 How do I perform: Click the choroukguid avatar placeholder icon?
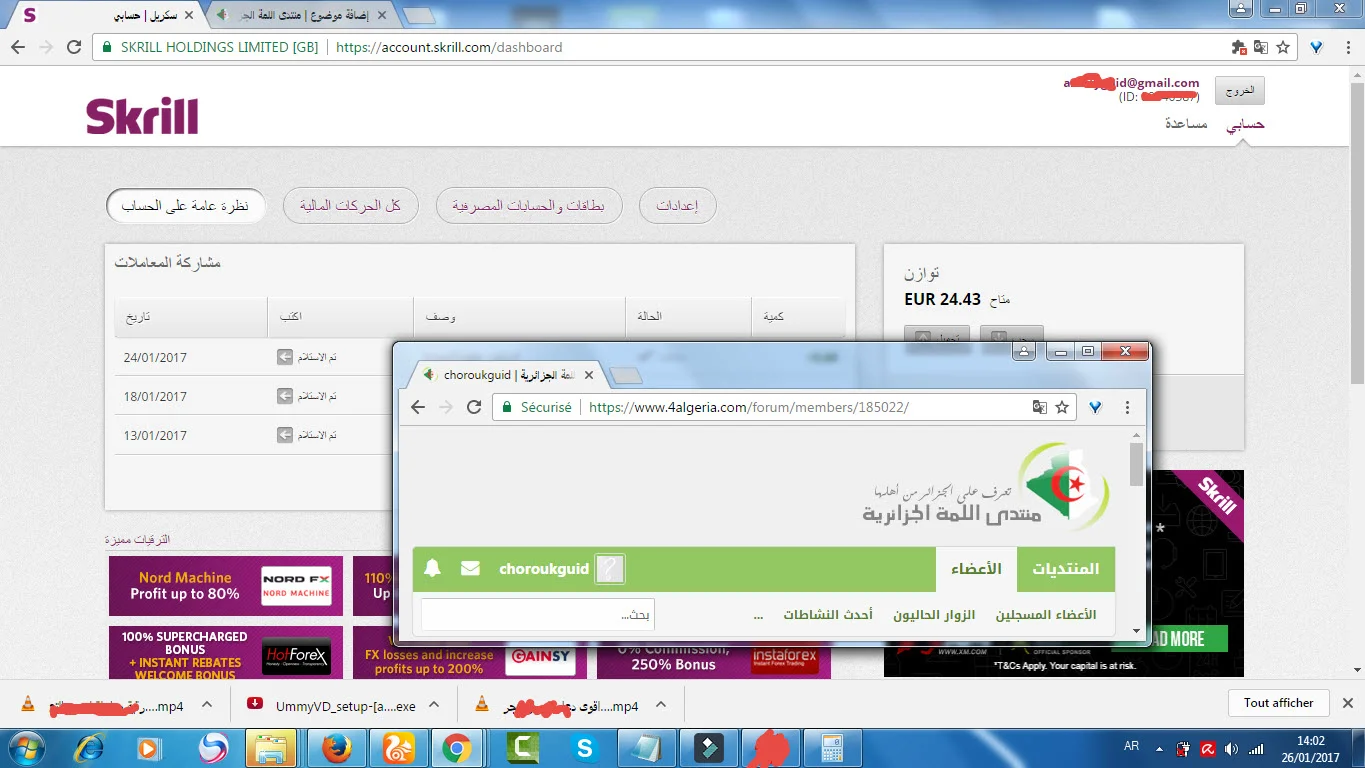[x=609, y=569]
